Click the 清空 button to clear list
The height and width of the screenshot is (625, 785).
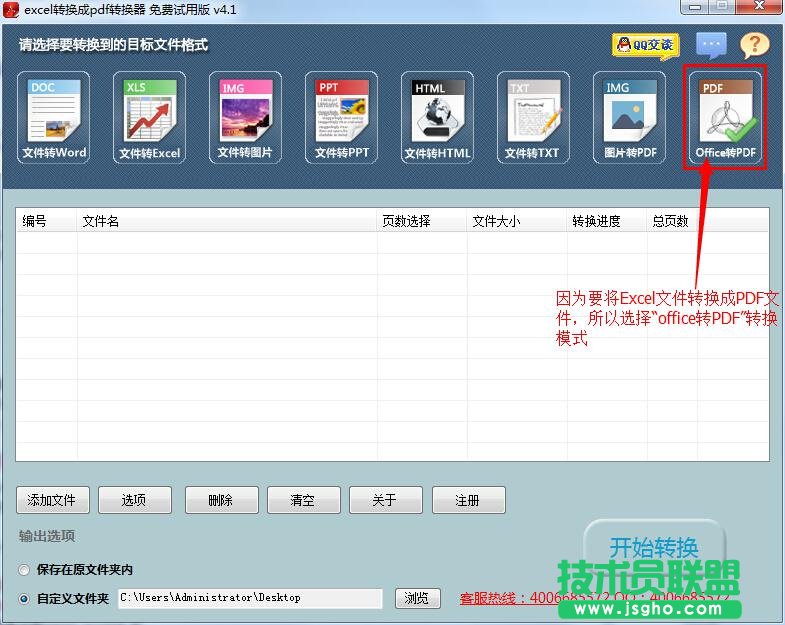tap(304, 500)
